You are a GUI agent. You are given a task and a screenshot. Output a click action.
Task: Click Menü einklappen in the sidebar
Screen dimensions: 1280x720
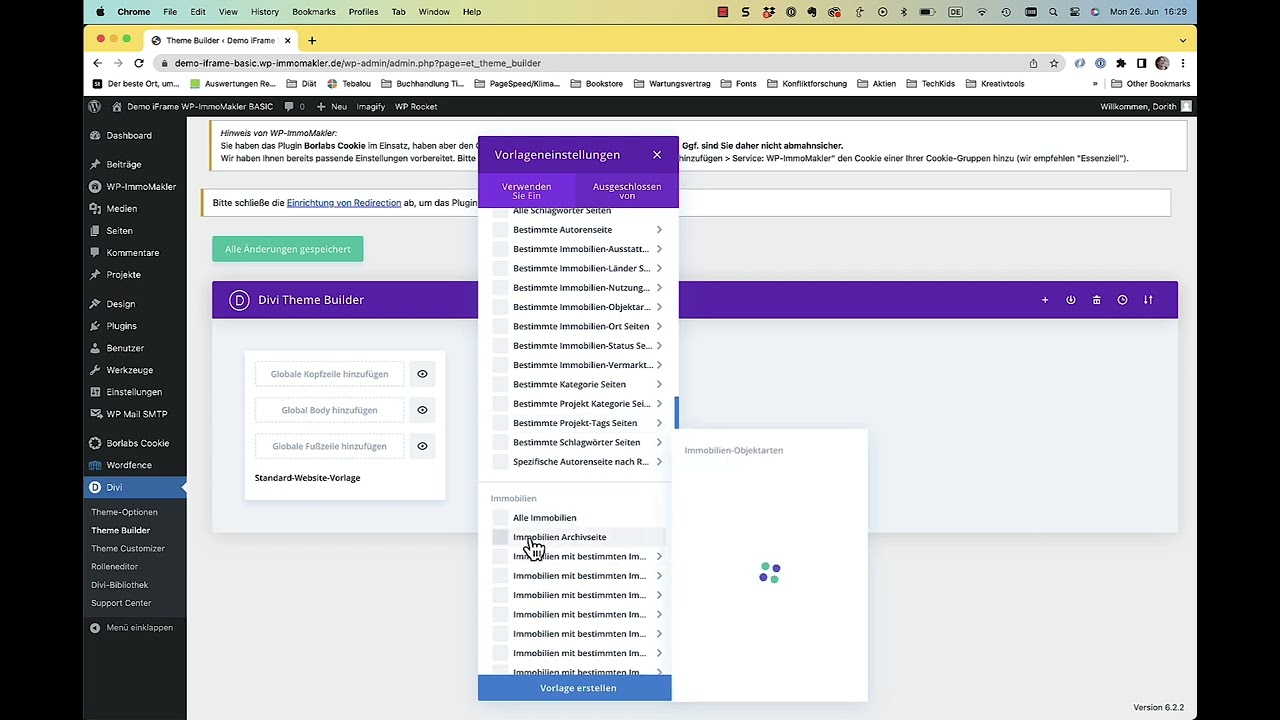click(x=131, y=628)
